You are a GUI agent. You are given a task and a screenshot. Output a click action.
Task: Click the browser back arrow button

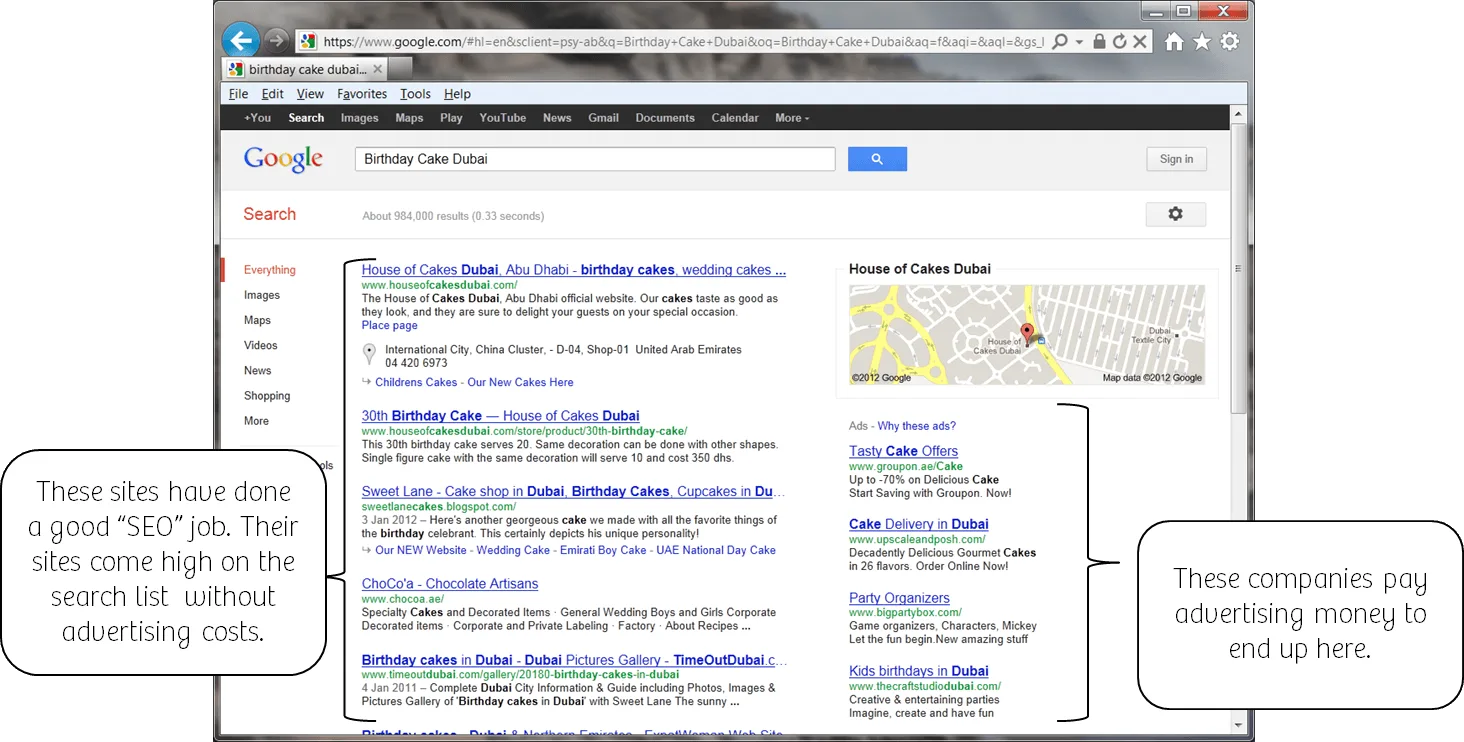pyautogui.click(x=240, y=41)
